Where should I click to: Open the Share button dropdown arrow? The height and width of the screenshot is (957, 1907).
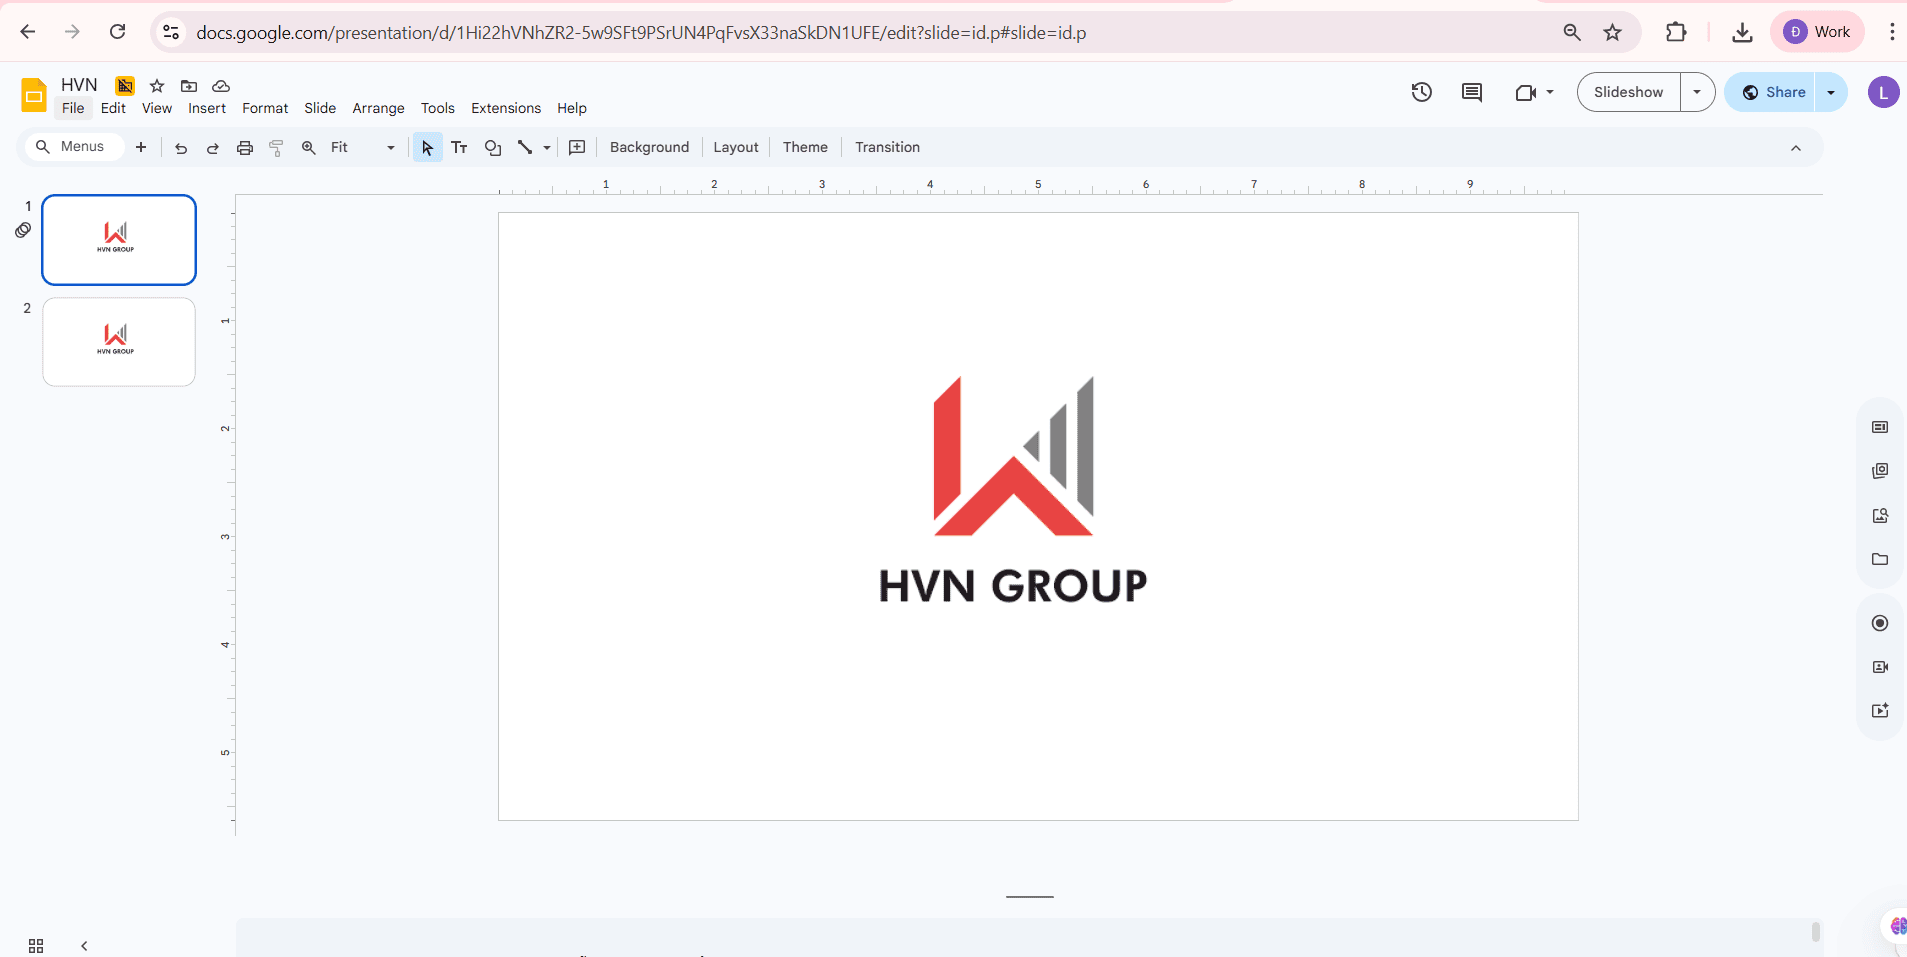(1832, 92)
